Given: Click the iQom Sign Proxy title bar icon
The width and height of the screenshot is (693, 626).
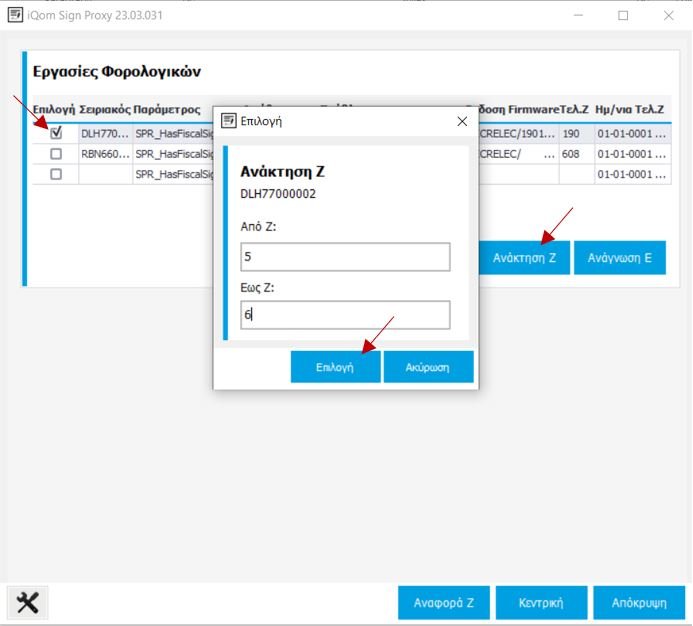Looking at the screenshot, I should pos(16,16).
